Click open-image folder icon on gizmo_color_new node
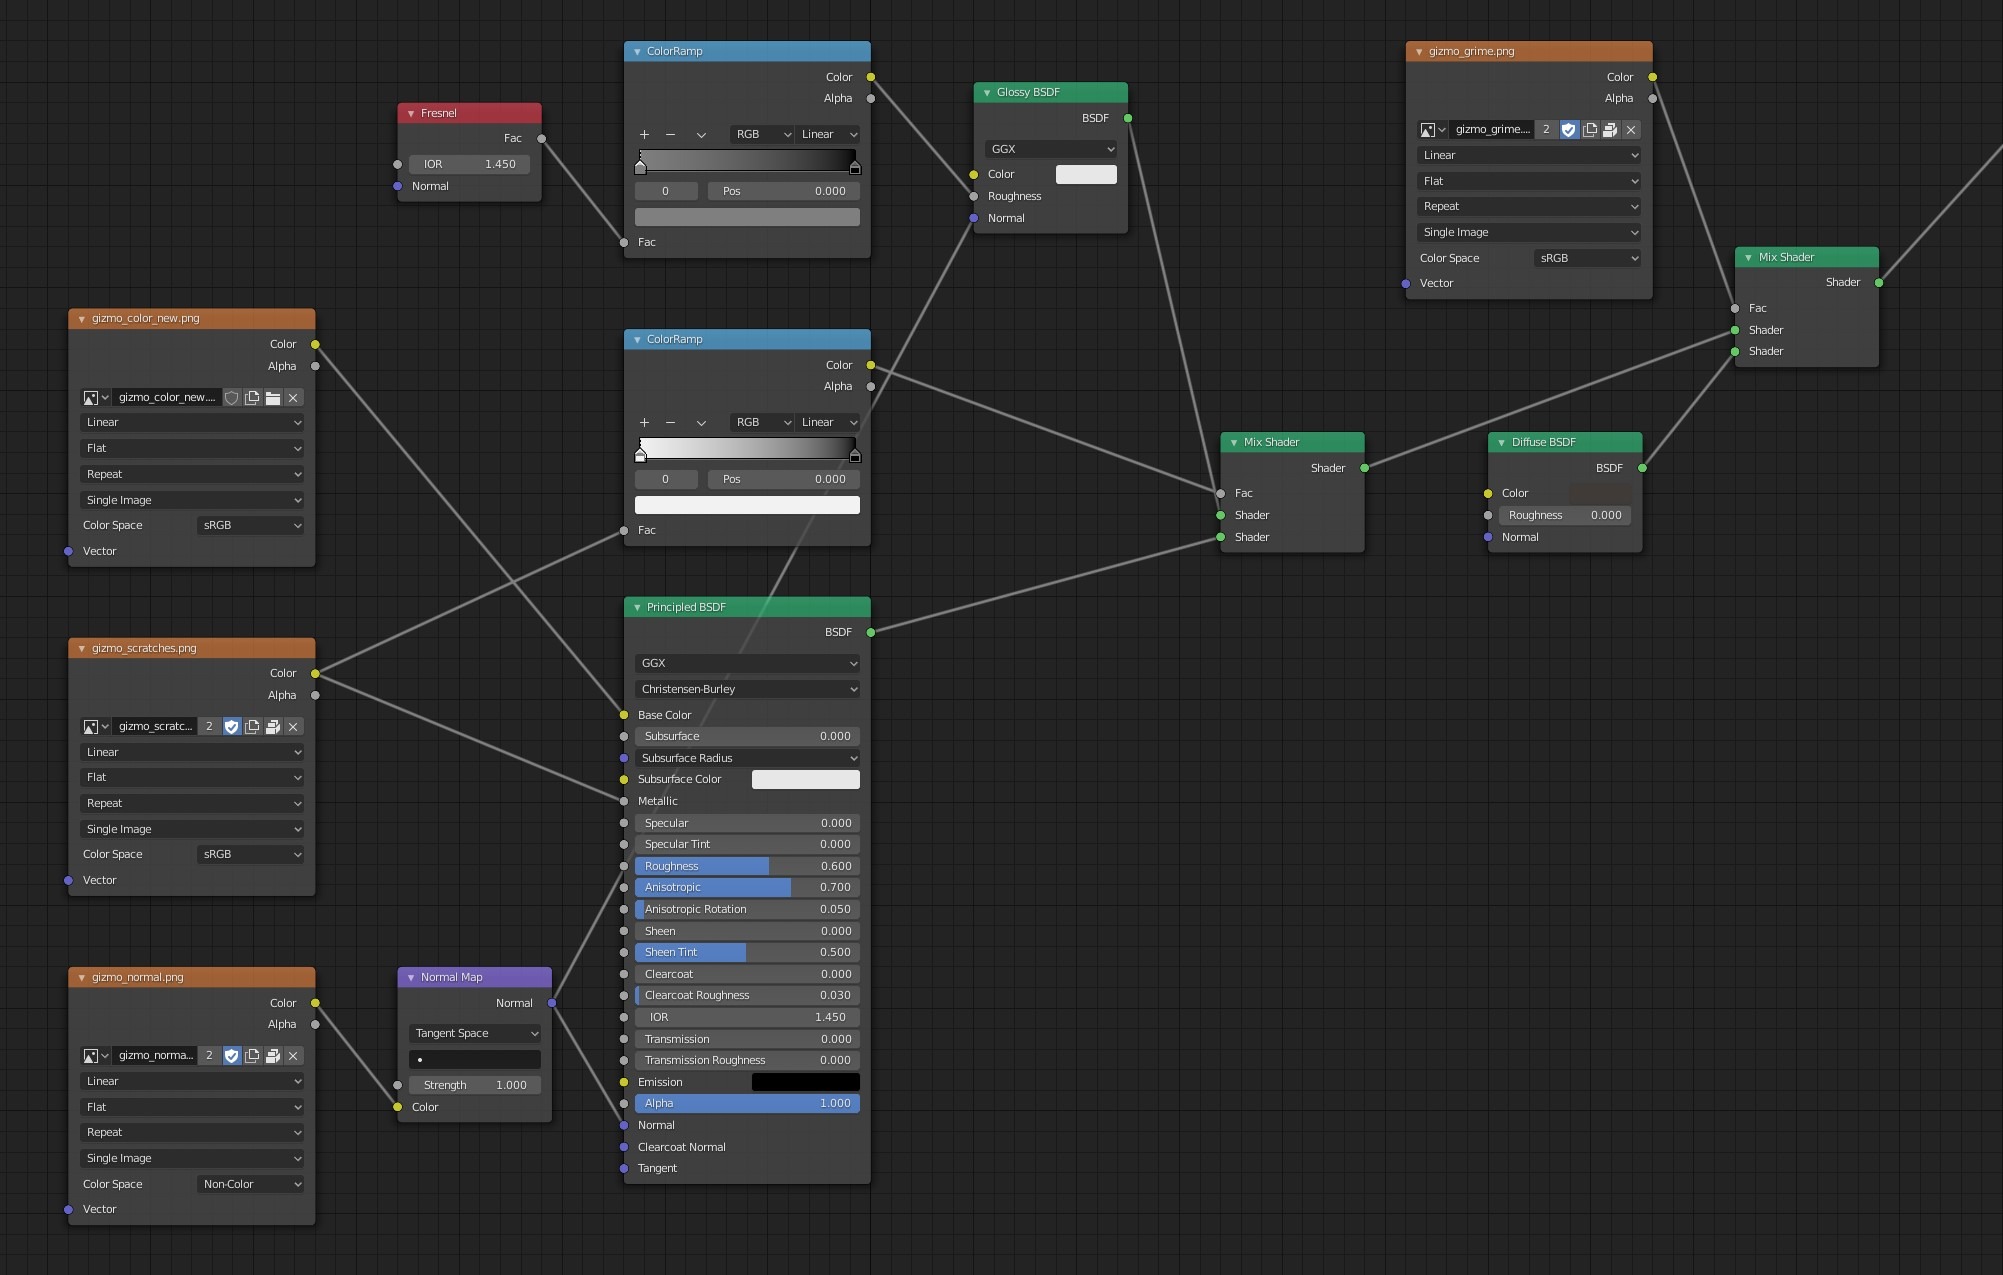The height and width of the screenshot is (1275, 2003). (x=273, y=398)
